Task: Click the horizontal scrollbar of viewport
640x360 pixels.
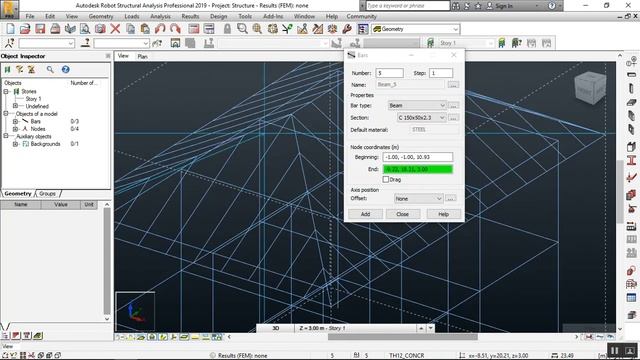Action: coord(402,337)
